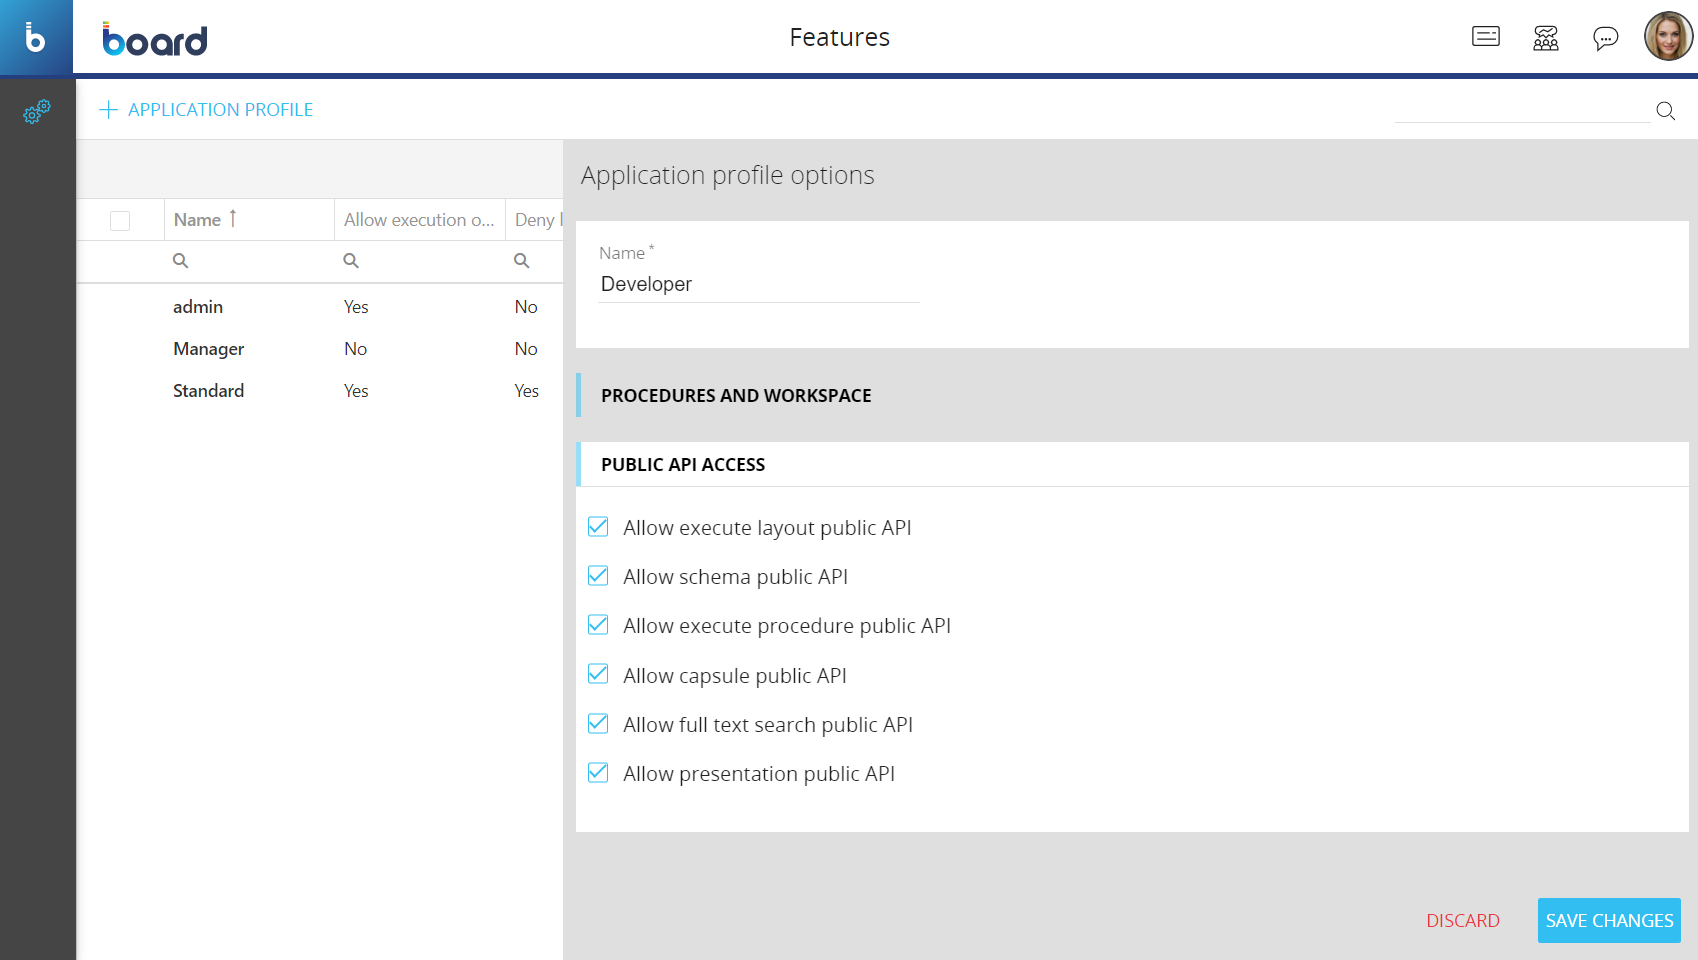Viewport: 1698px width, 960px height.
Task: Click the Discard button
Action: click(1462, 921)
